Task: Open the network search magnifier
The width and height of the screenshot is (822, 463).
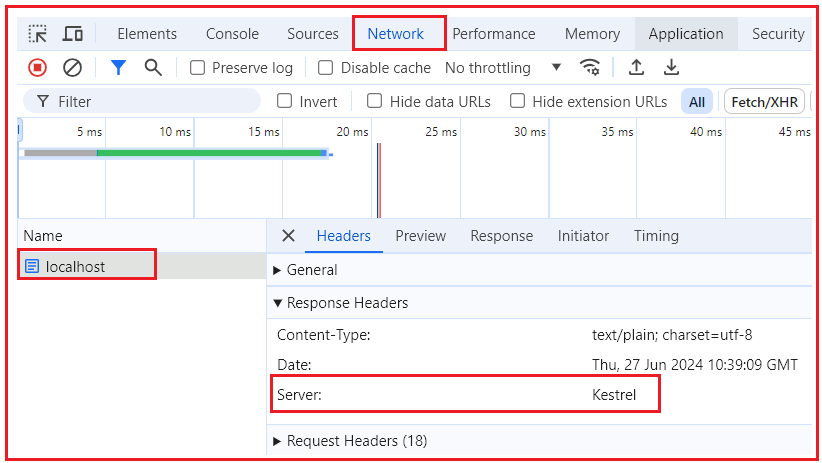Action: 153,68
